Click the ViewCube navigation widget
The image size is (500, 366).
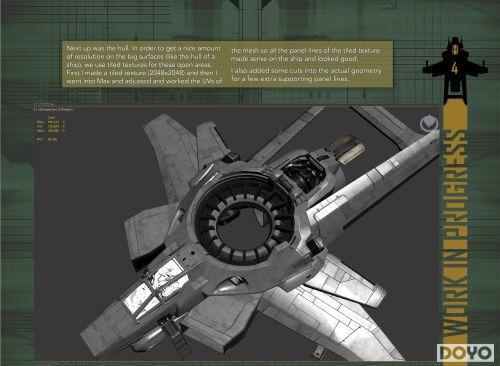tap(428, 124)
